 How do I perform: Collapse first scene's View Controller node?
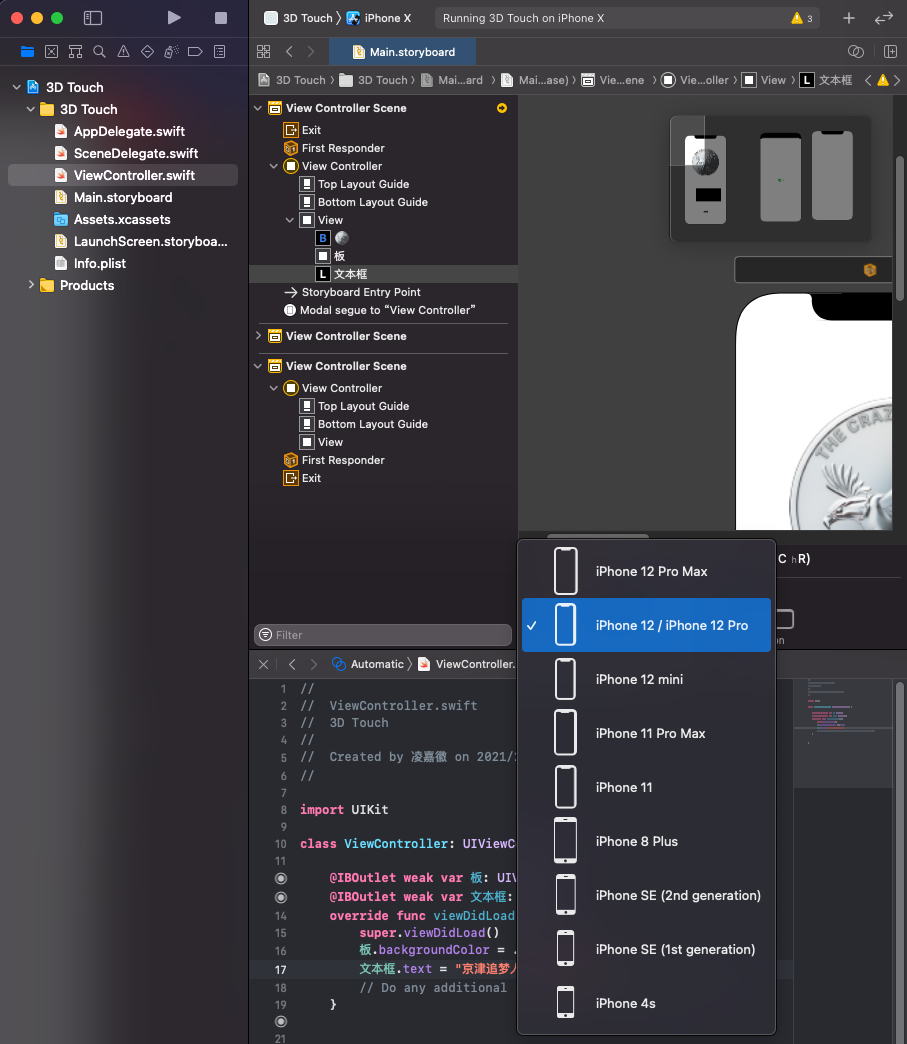pyautogui.click(x=274, y=166)
